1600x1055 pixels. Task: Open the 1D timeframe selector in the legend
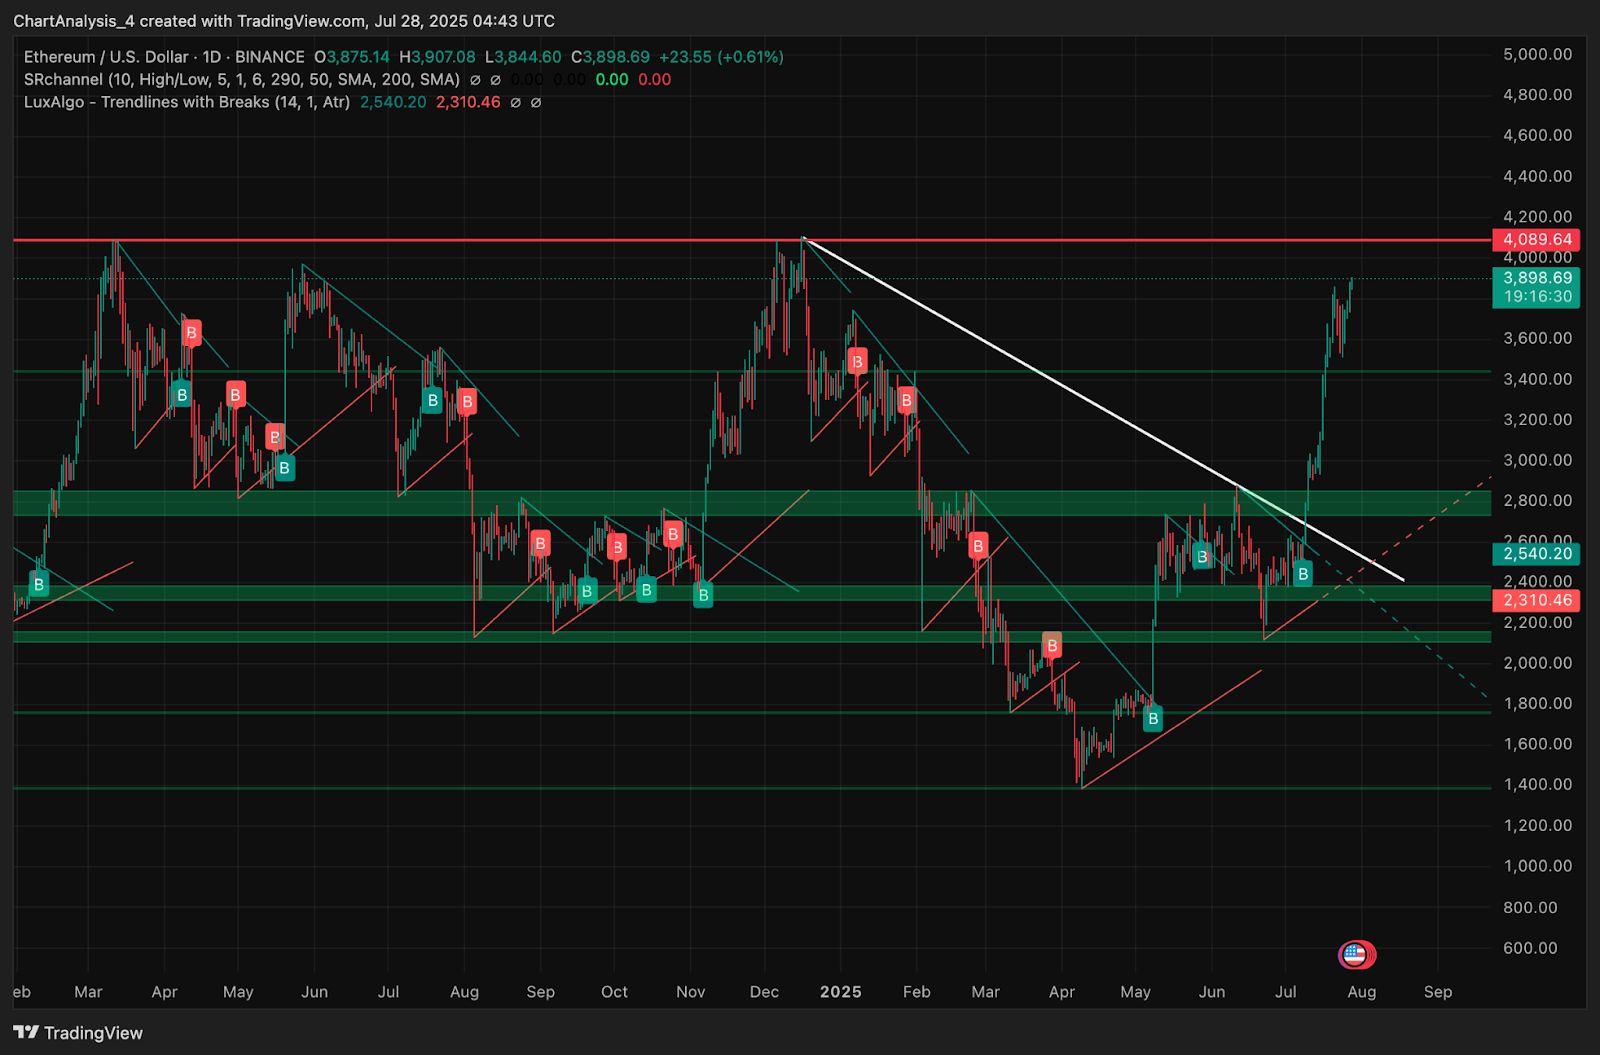point(213,57)
